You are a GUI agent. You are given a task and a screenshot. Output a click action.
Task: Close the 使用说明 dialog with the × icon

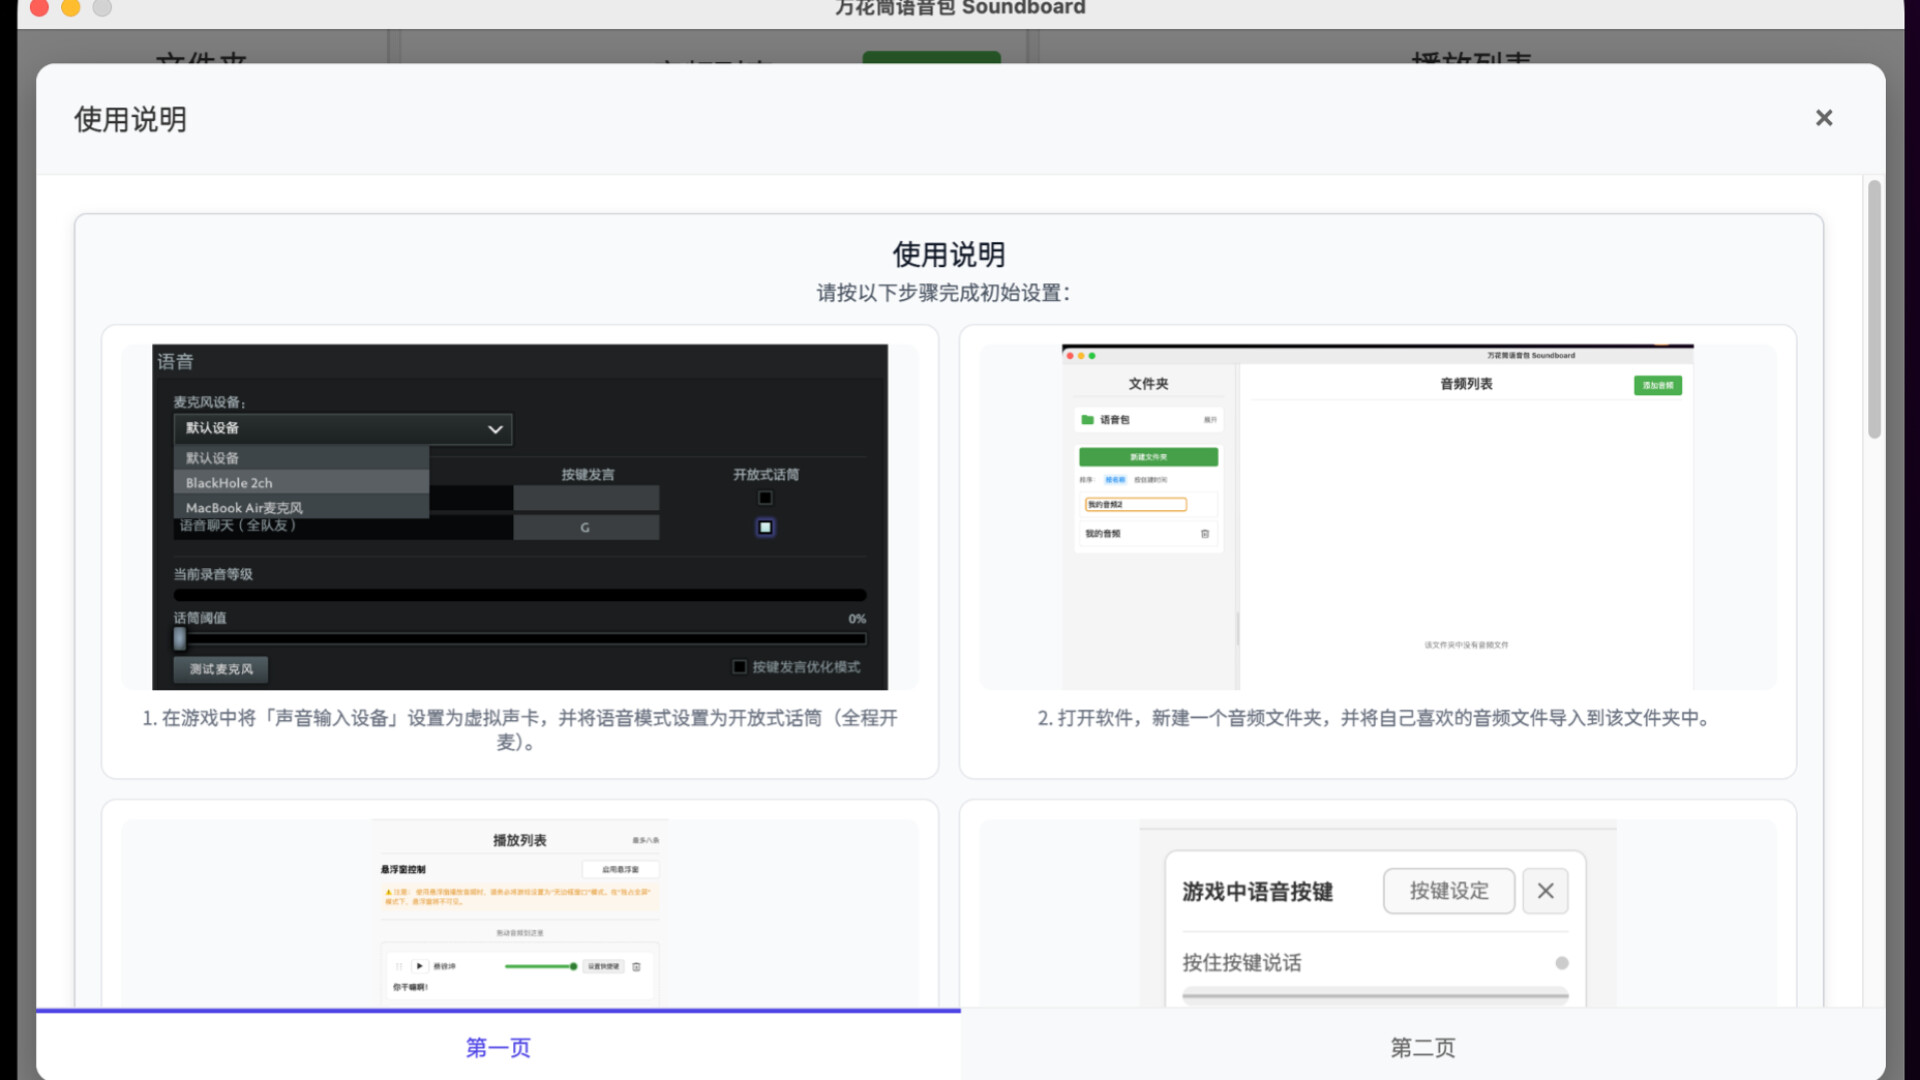[1824, 118]
